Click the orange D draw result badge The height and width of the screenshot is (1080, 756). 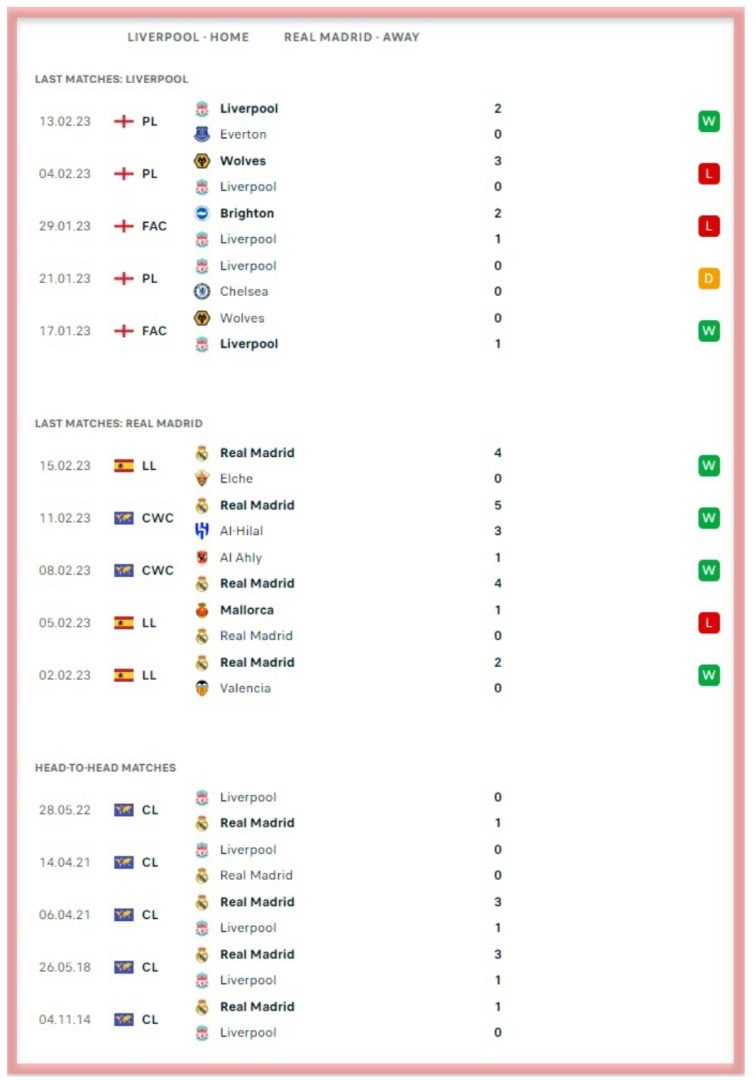click(708, 278)
